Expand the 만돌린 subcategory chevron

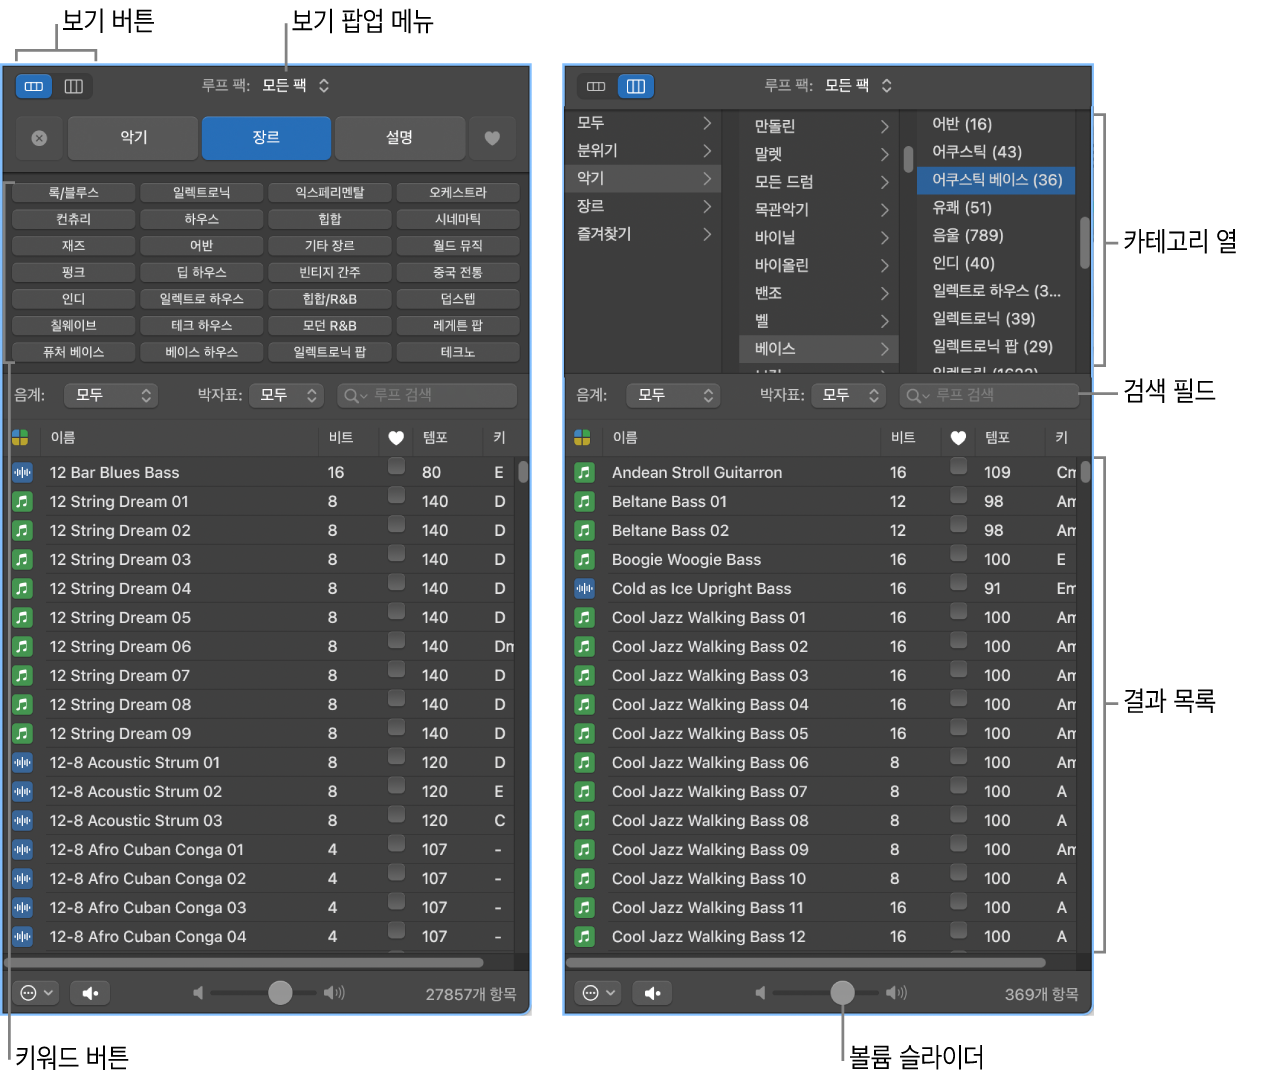coord(884,126)
